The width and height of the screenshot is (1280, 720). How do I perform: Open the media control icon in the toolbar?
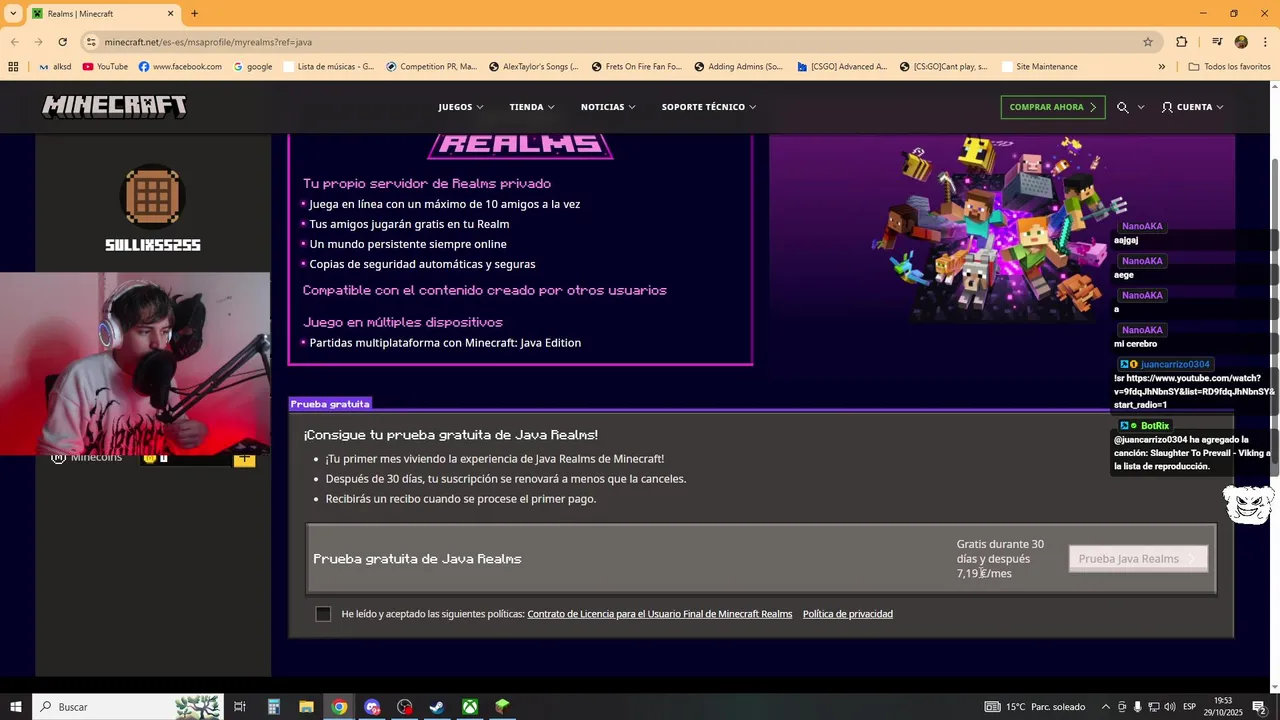pos(1217,42)
